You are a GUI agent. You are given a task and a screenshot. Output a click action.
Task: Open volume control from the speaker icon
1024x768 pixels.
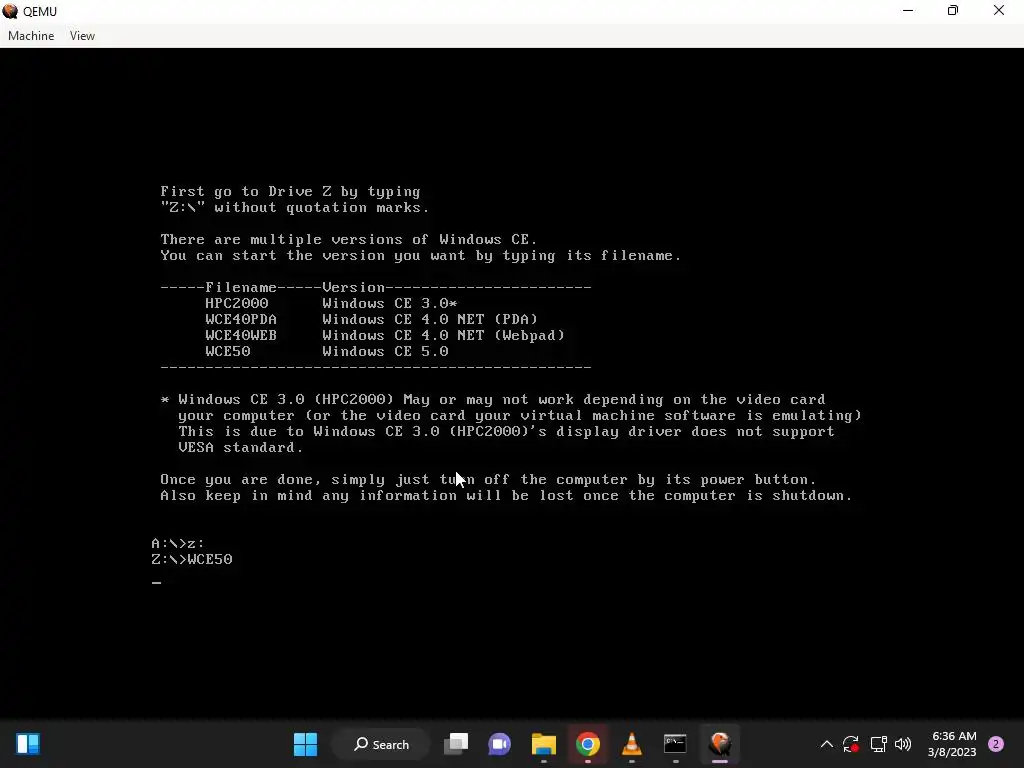point(903,744)
